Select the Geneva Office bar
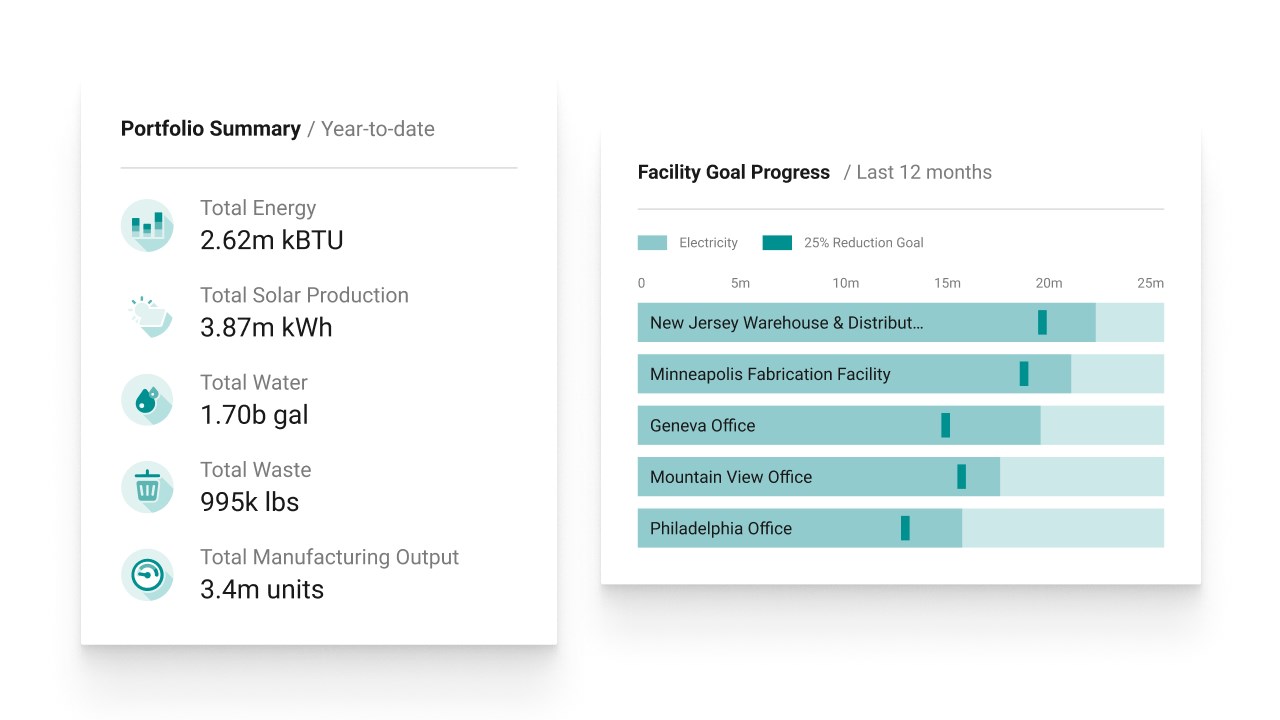The image size is (1280, 720). tap(838, 425)
